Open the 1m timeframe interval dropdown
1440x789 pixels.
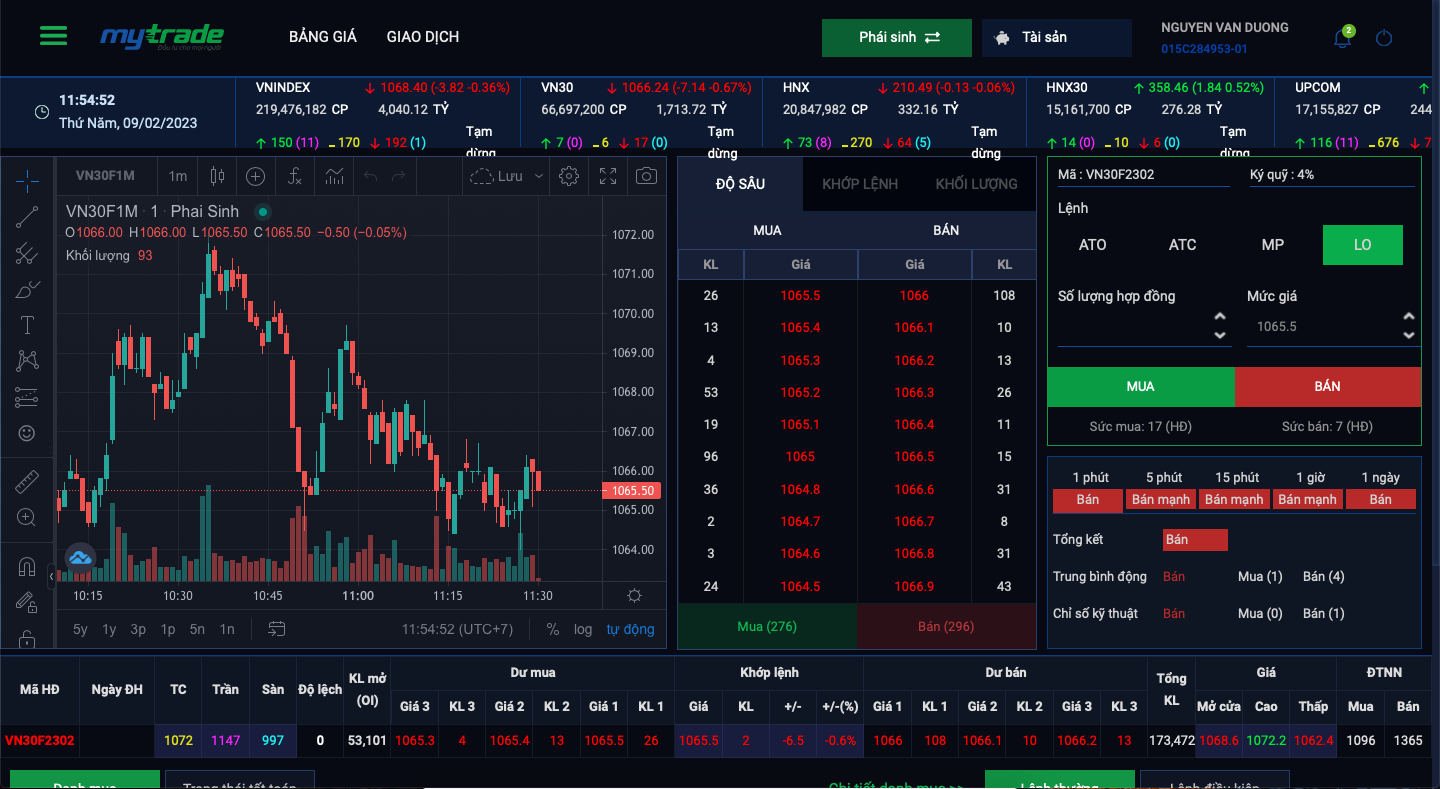coord(177,176)
